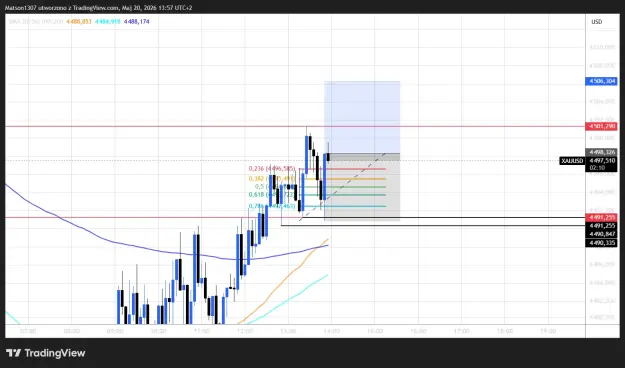Screen dimensions: 625x368
Task: Click the orange EMA value 4488,853
Action: pyautogui.click(x=79, y=22)
